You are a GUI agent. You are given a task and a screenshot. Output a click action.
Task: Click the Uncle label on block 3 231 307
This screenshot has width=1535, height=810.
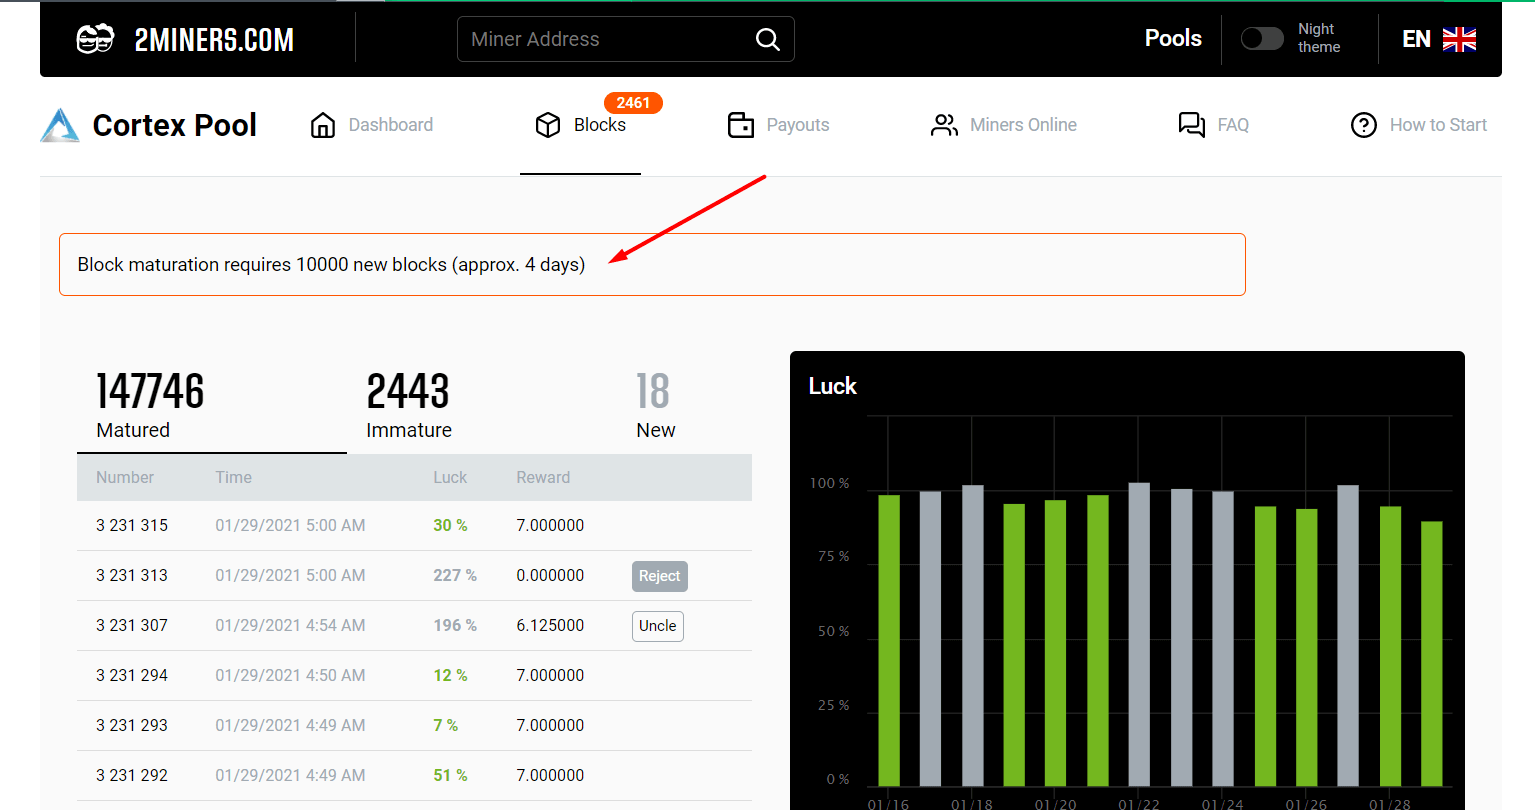(x=657, y=626)
